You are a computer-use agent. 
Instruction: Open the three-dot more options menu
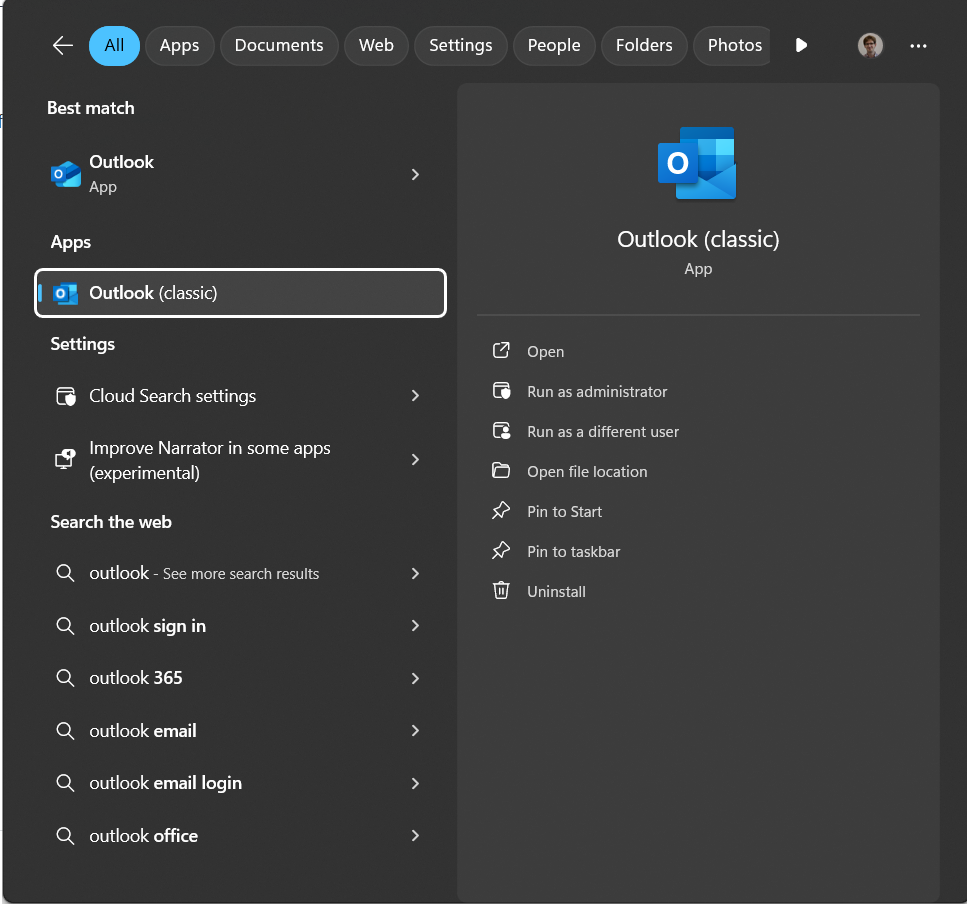[x=918, y=46]
